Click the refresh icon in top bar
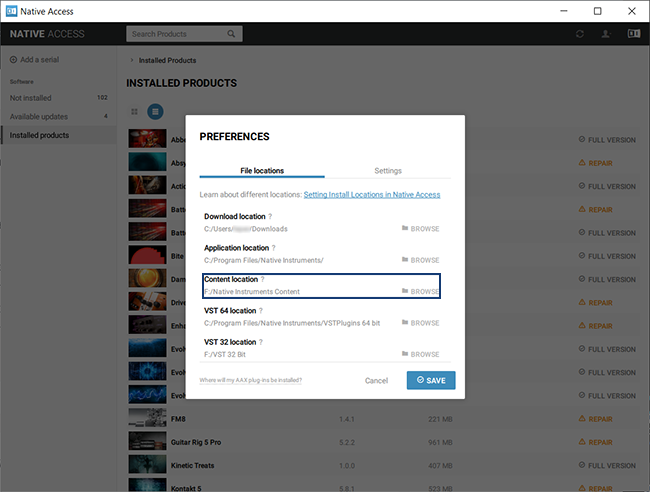650x492 pixels. (580, 34)
